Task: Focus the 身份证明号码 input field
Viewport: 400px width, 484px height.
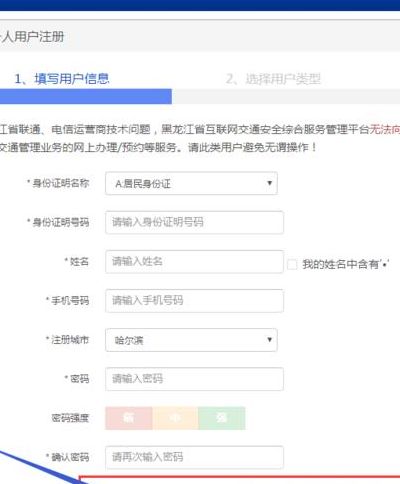Action: 194,222
